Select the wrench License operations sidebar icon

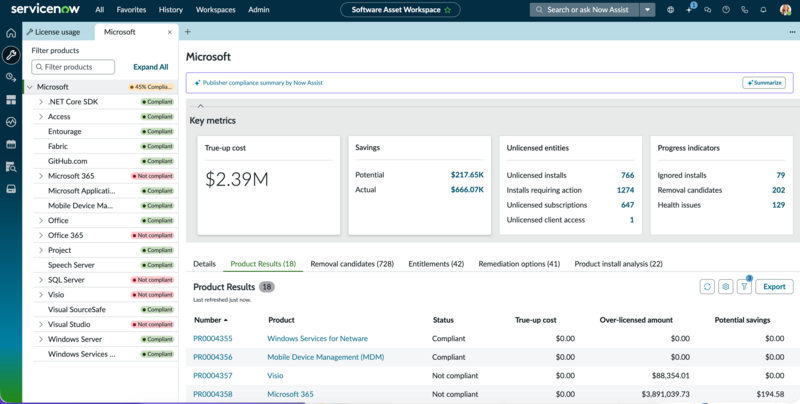click(11, 55)
